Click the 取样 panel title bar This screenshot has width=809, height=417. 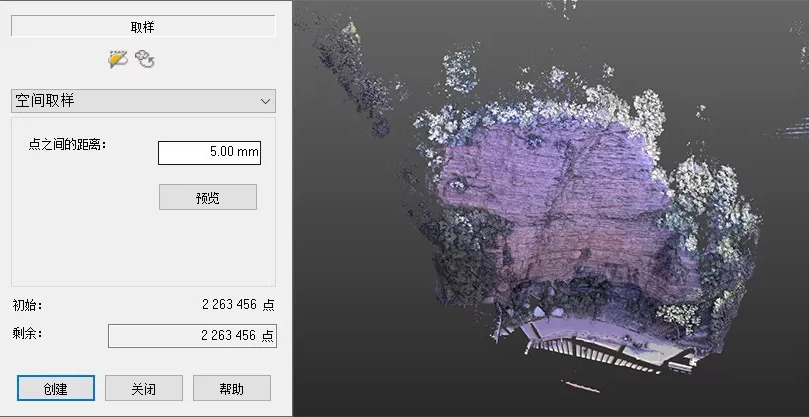tap(142, 27)
